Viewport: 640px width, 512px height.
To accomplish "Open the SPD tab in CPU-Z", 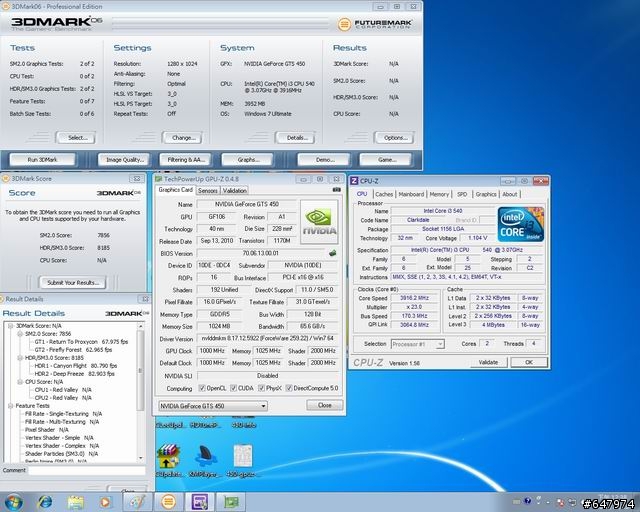I will 462,194.
